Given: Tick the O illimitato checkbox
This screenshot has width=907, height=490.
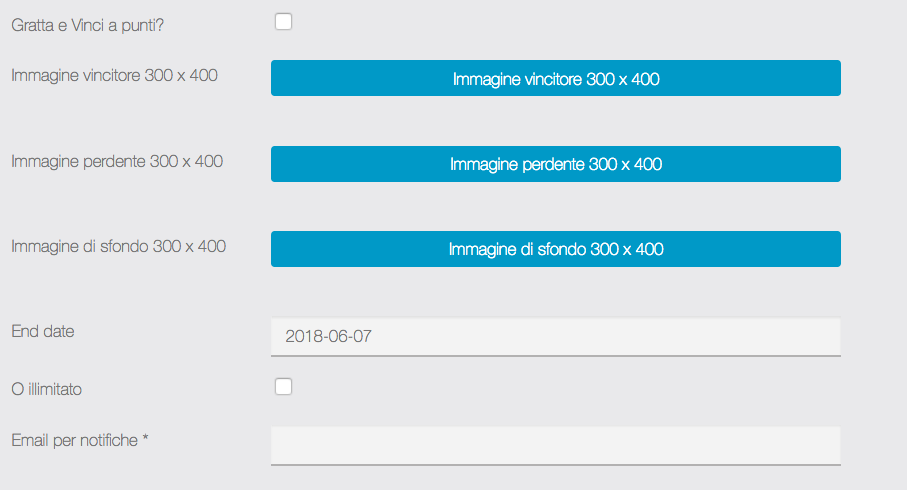Looking at the screenshot, I should (x=284, y=387).
